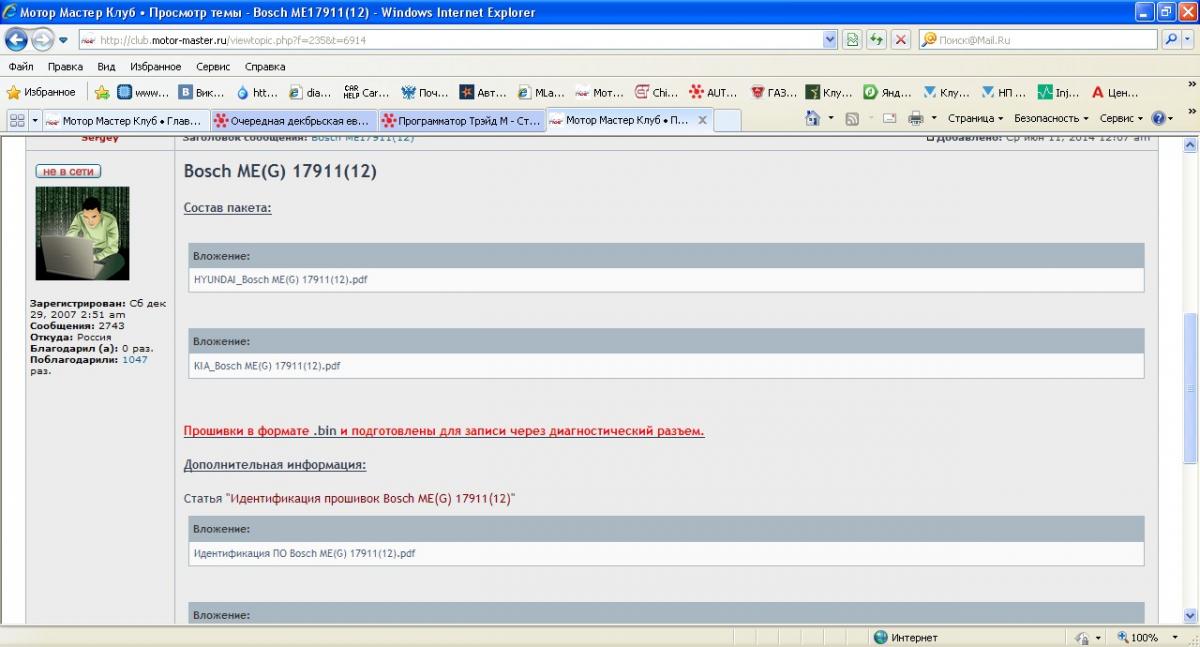
Task: Close the active Мотор Мастер Клуб tab
Action: click(x=702, y=120)
